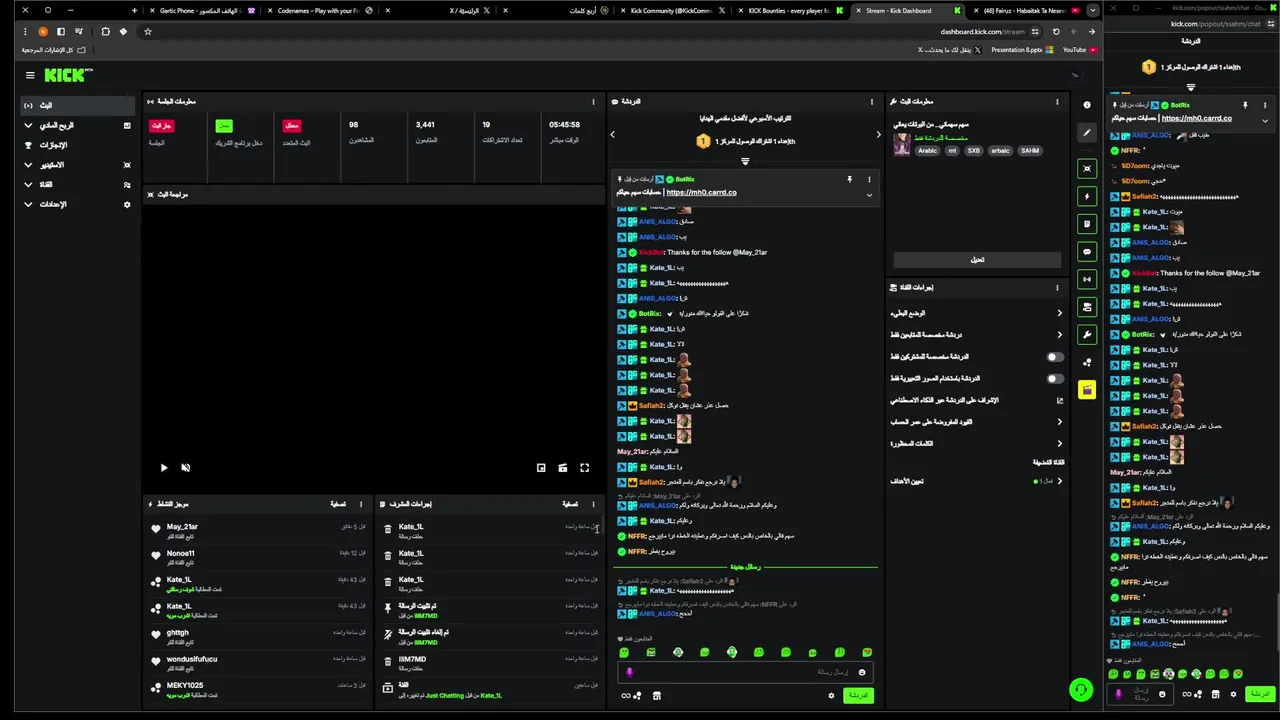
Task: Open chat panel options menu
Action: [872, 101]
